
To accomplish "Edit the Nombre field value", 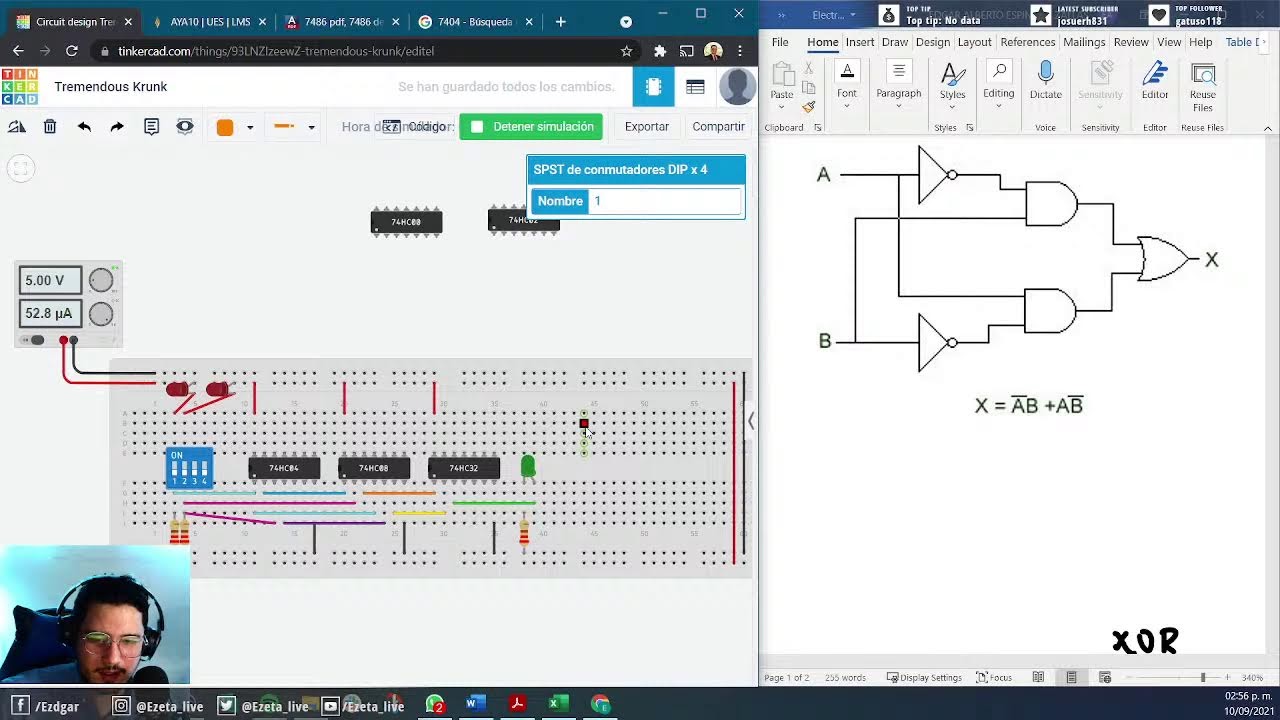I will (x=665, y=201).
